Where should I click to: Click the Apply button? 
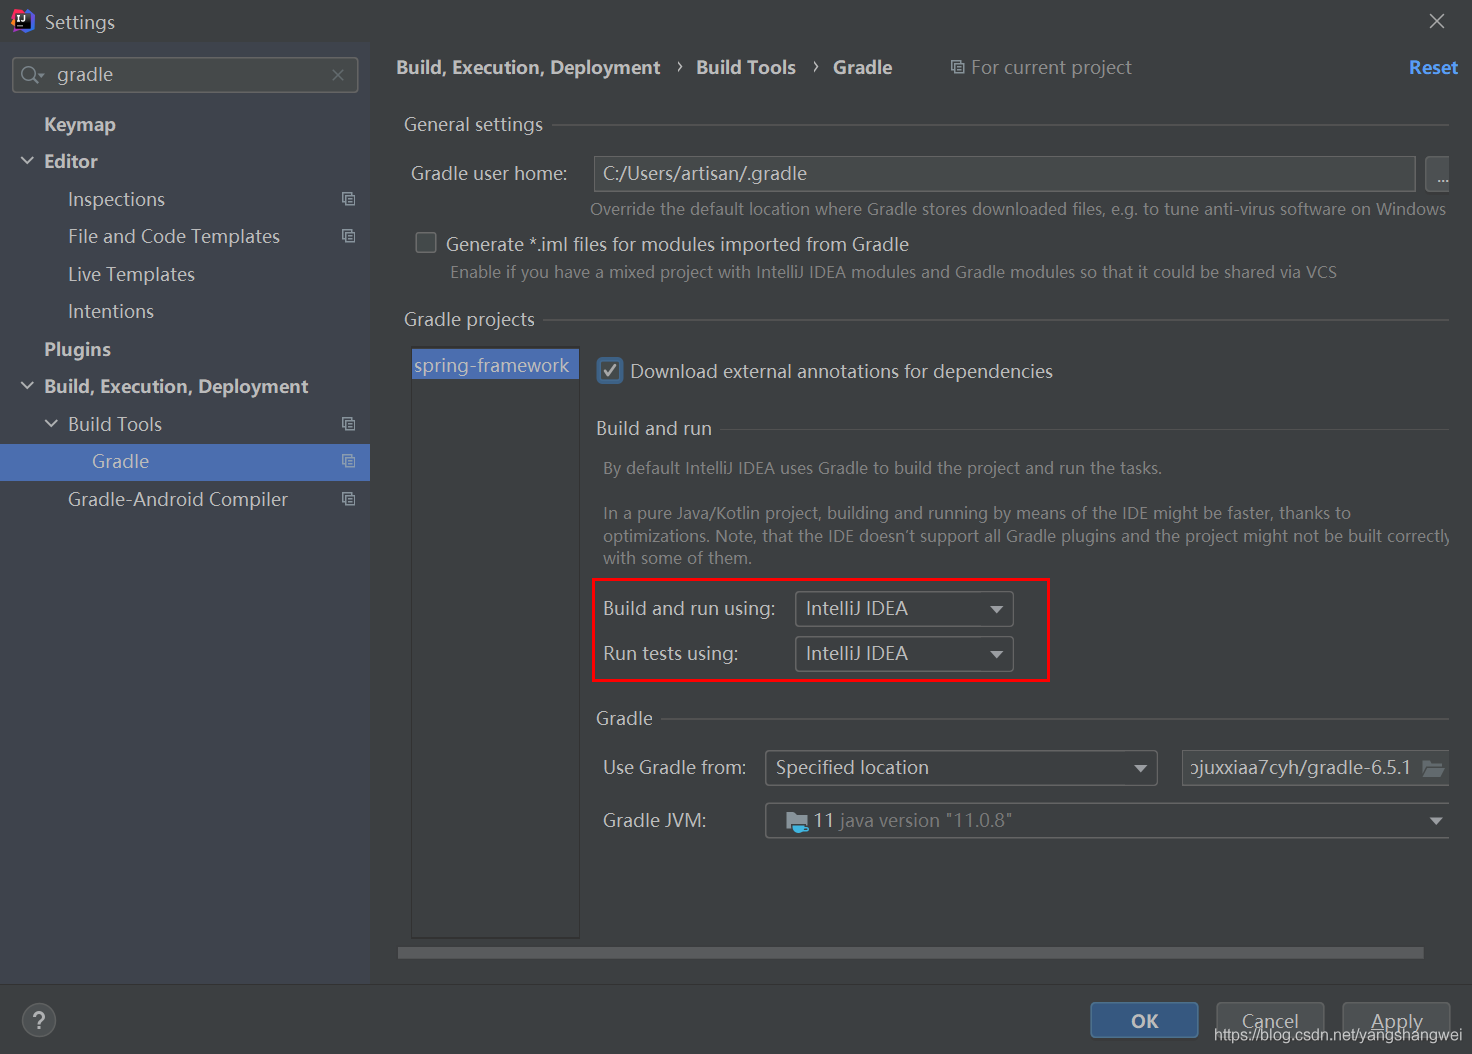(1396, 1020)
